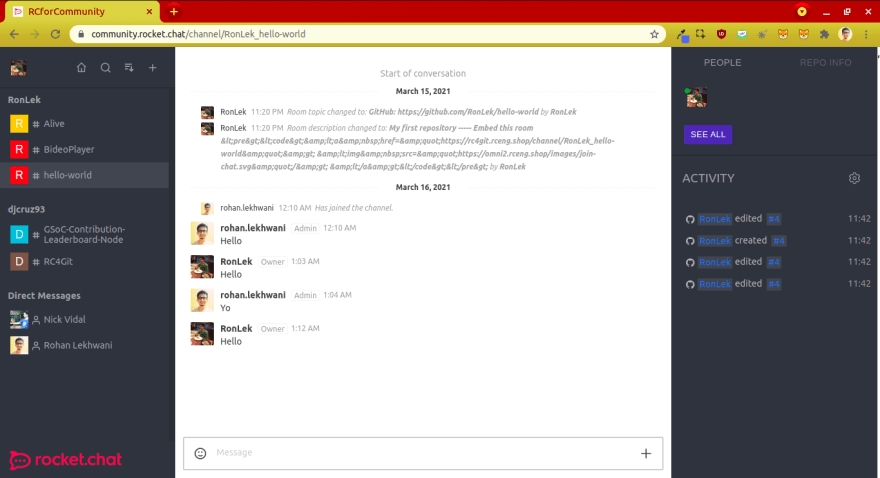Click the 'Direct Messages' sidebar heading
Viewport: 880px width, 478px height.
point(44,296)
